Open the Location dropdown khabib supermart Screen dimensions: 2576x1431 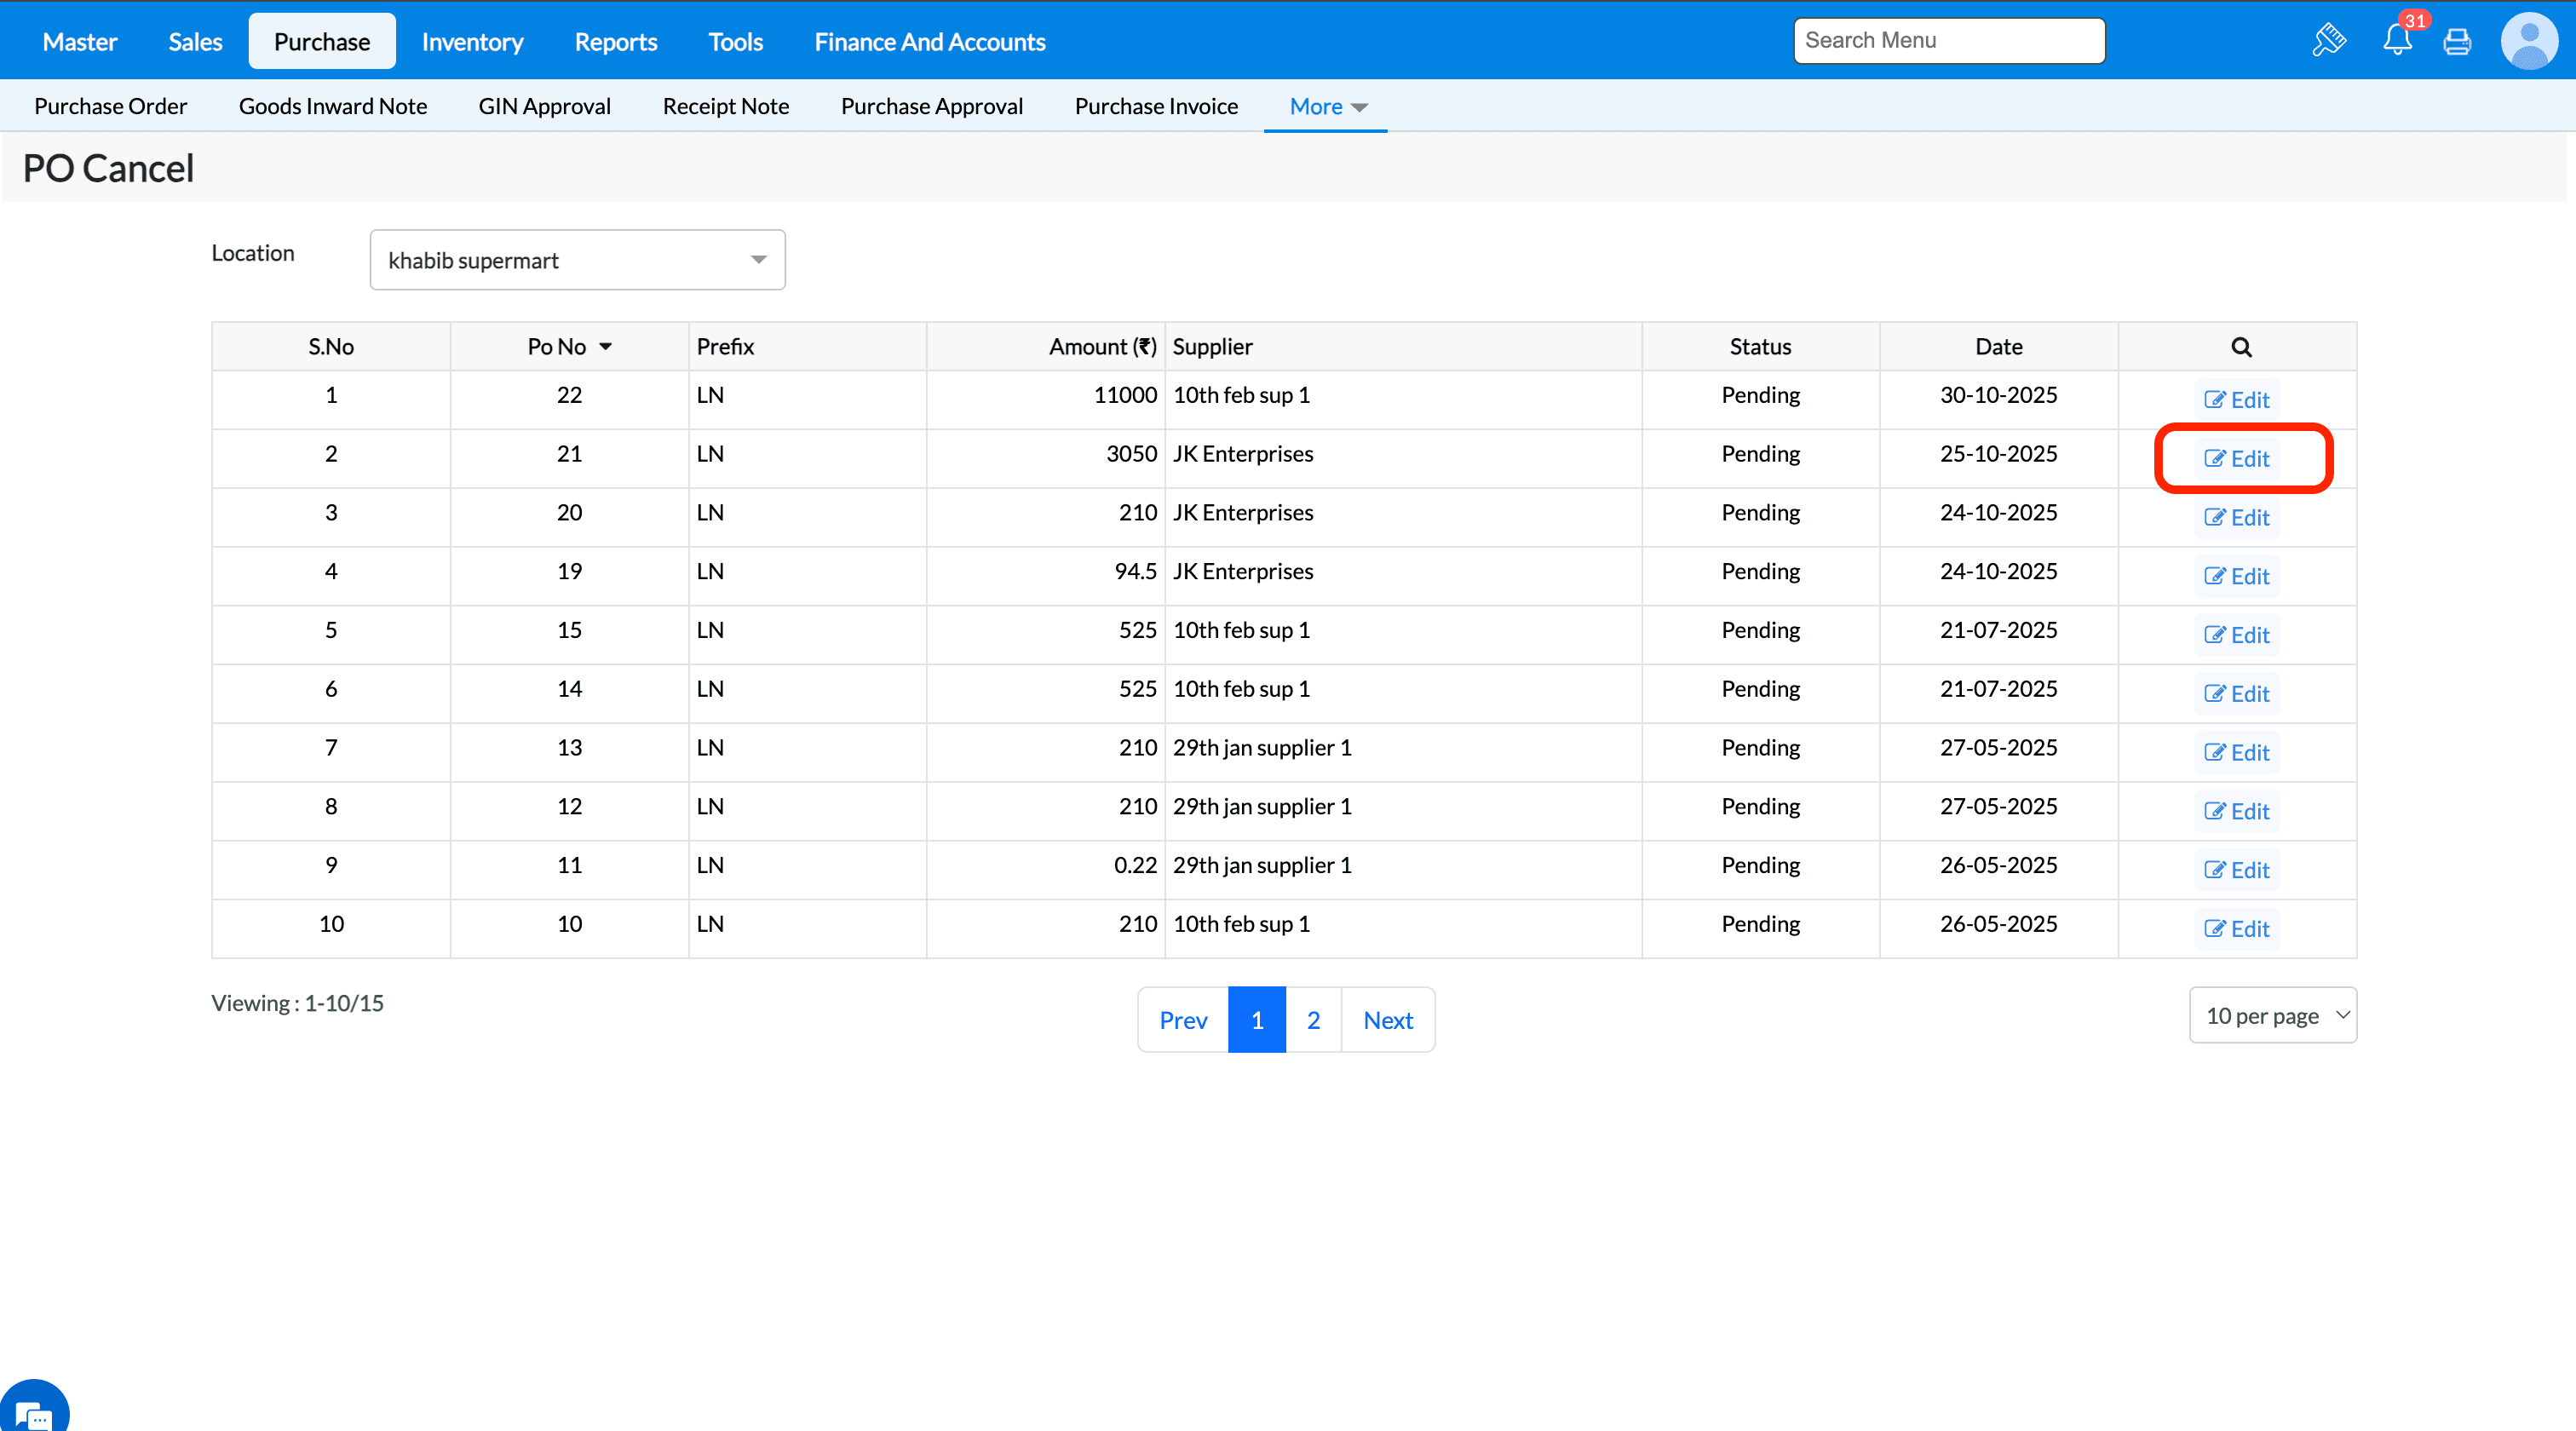(x=577, y=260)
